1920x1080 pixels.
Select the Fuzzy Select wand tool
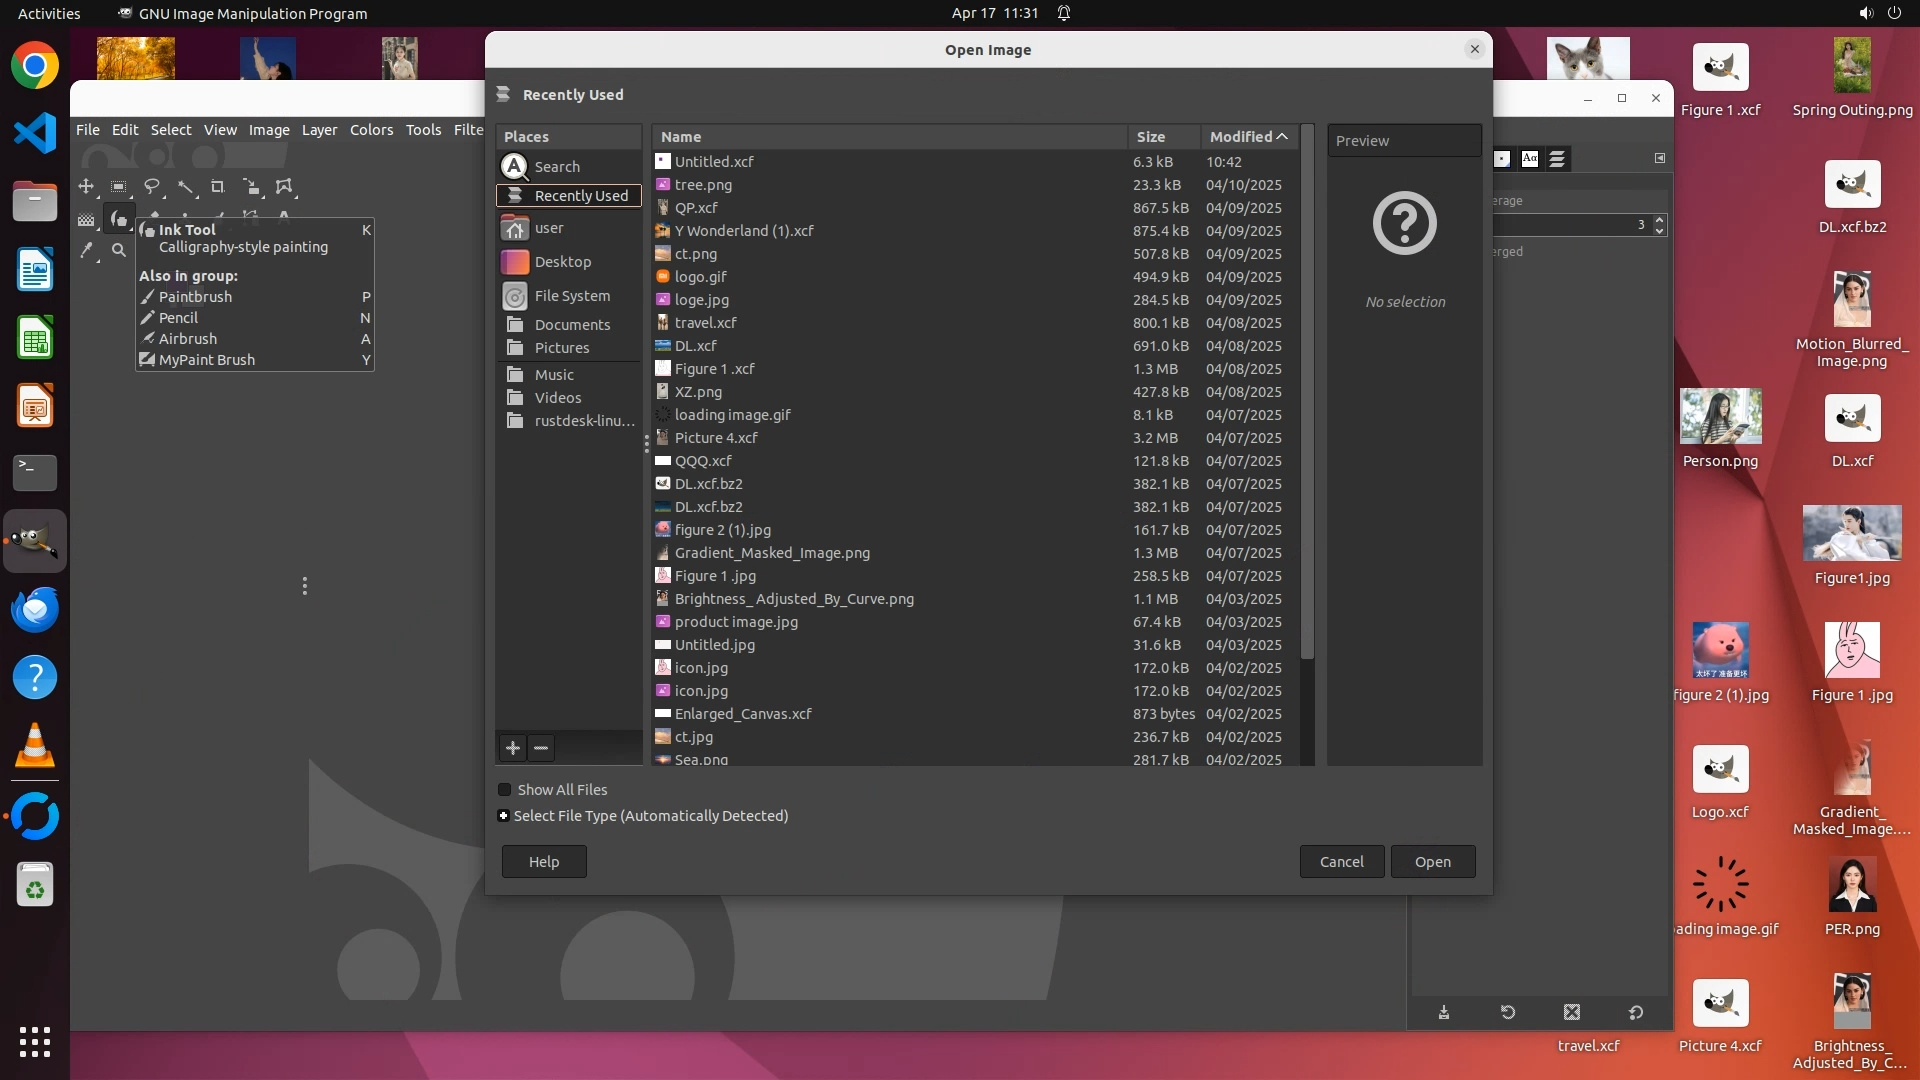(x=185, y=187)
